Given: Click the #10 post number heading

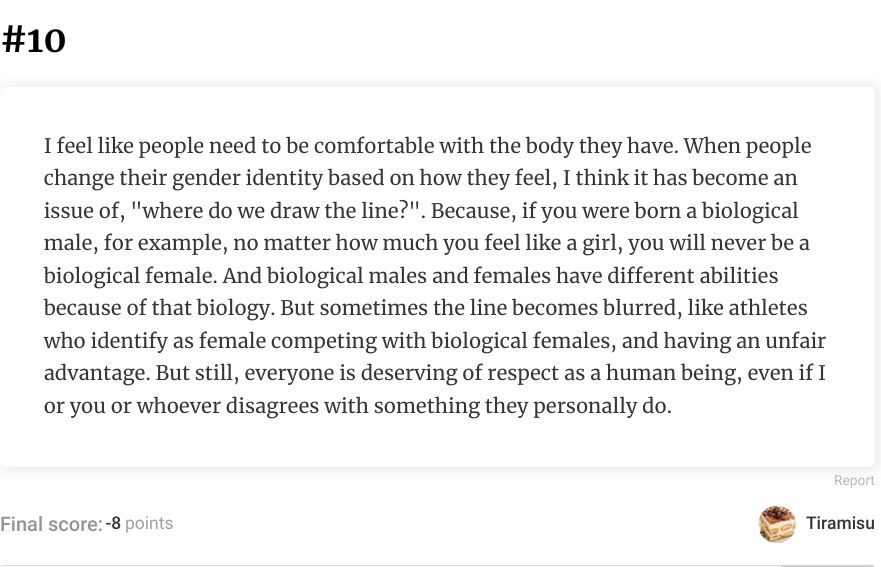Looking at the screenshot, I should point(34,40).
